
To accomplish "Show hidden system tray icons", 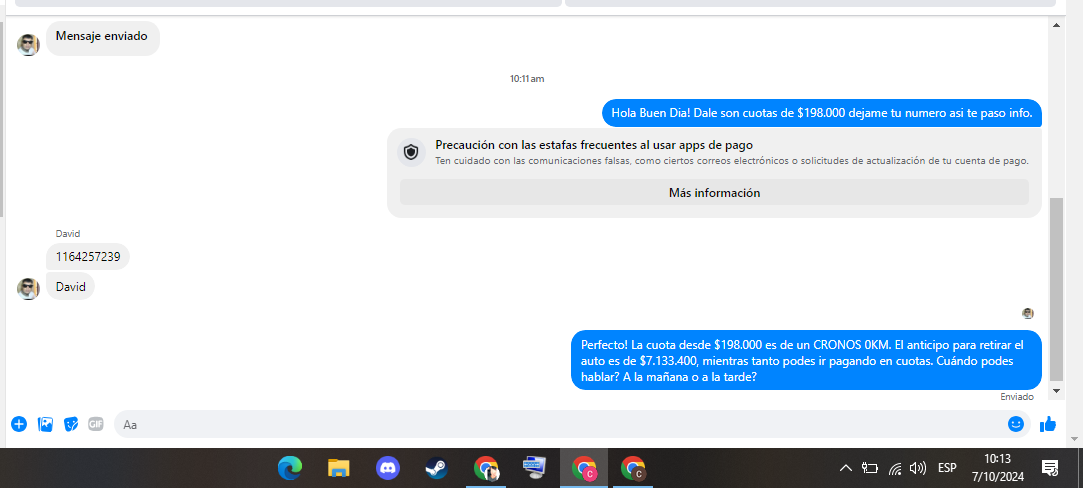I will [x=845, y=468].
